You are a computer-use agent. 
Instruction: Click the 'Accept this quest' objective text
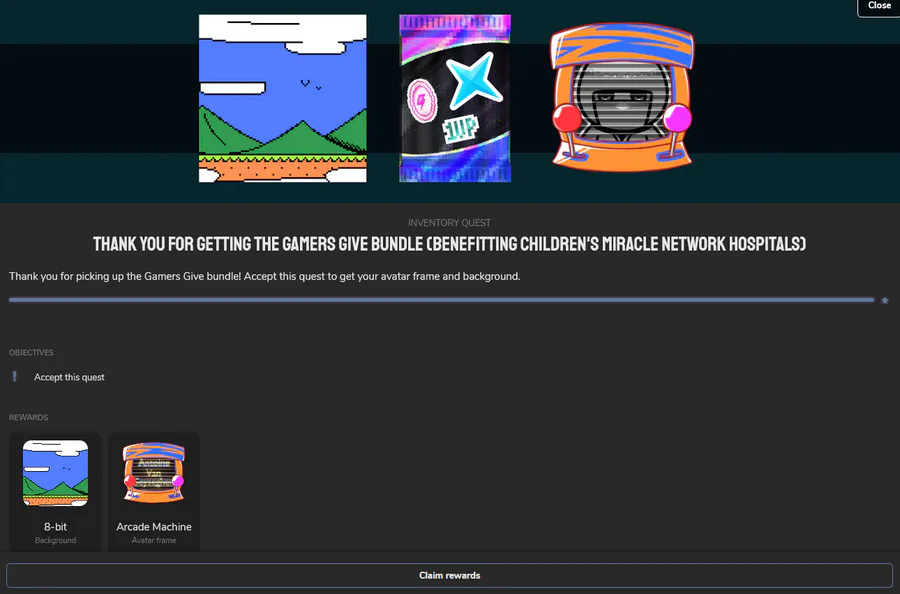point(69,377)
